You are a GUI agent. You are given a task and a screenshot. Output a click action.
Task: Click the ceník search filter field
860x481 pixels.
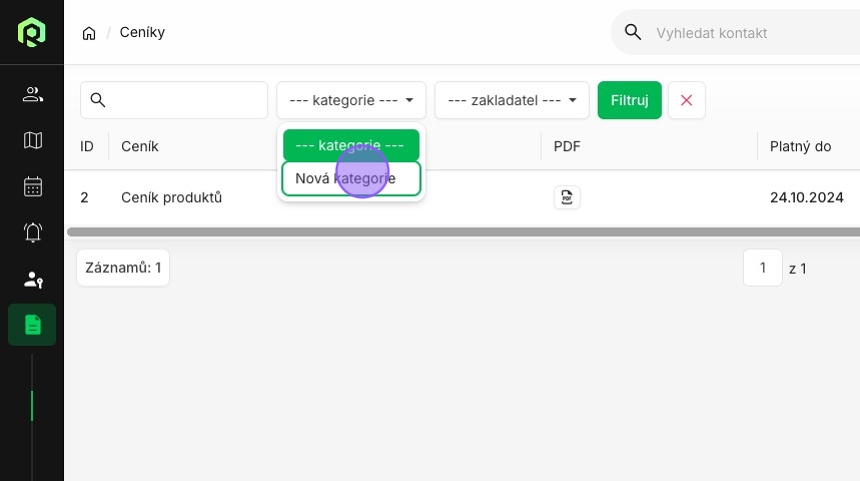174,100
